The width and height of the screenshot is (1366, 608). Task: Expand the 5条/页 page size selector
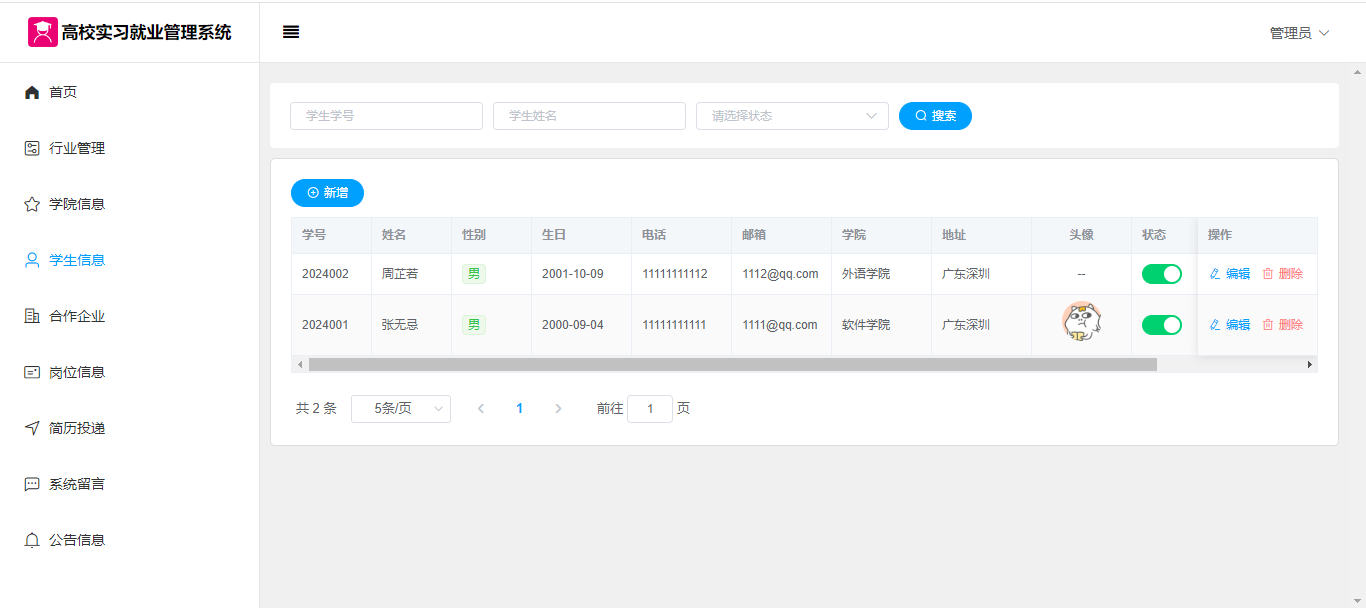tap(400, 409)
